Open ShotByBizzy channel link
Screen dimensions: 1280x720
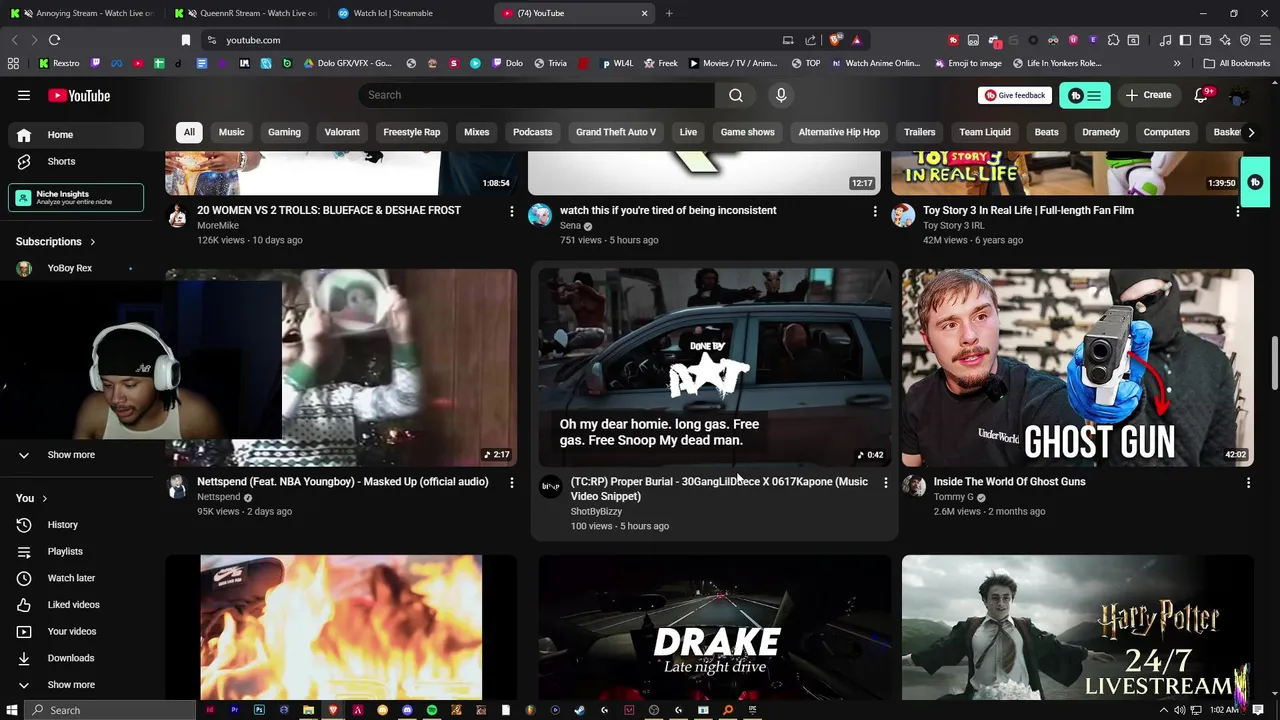(x=596, y=511)
